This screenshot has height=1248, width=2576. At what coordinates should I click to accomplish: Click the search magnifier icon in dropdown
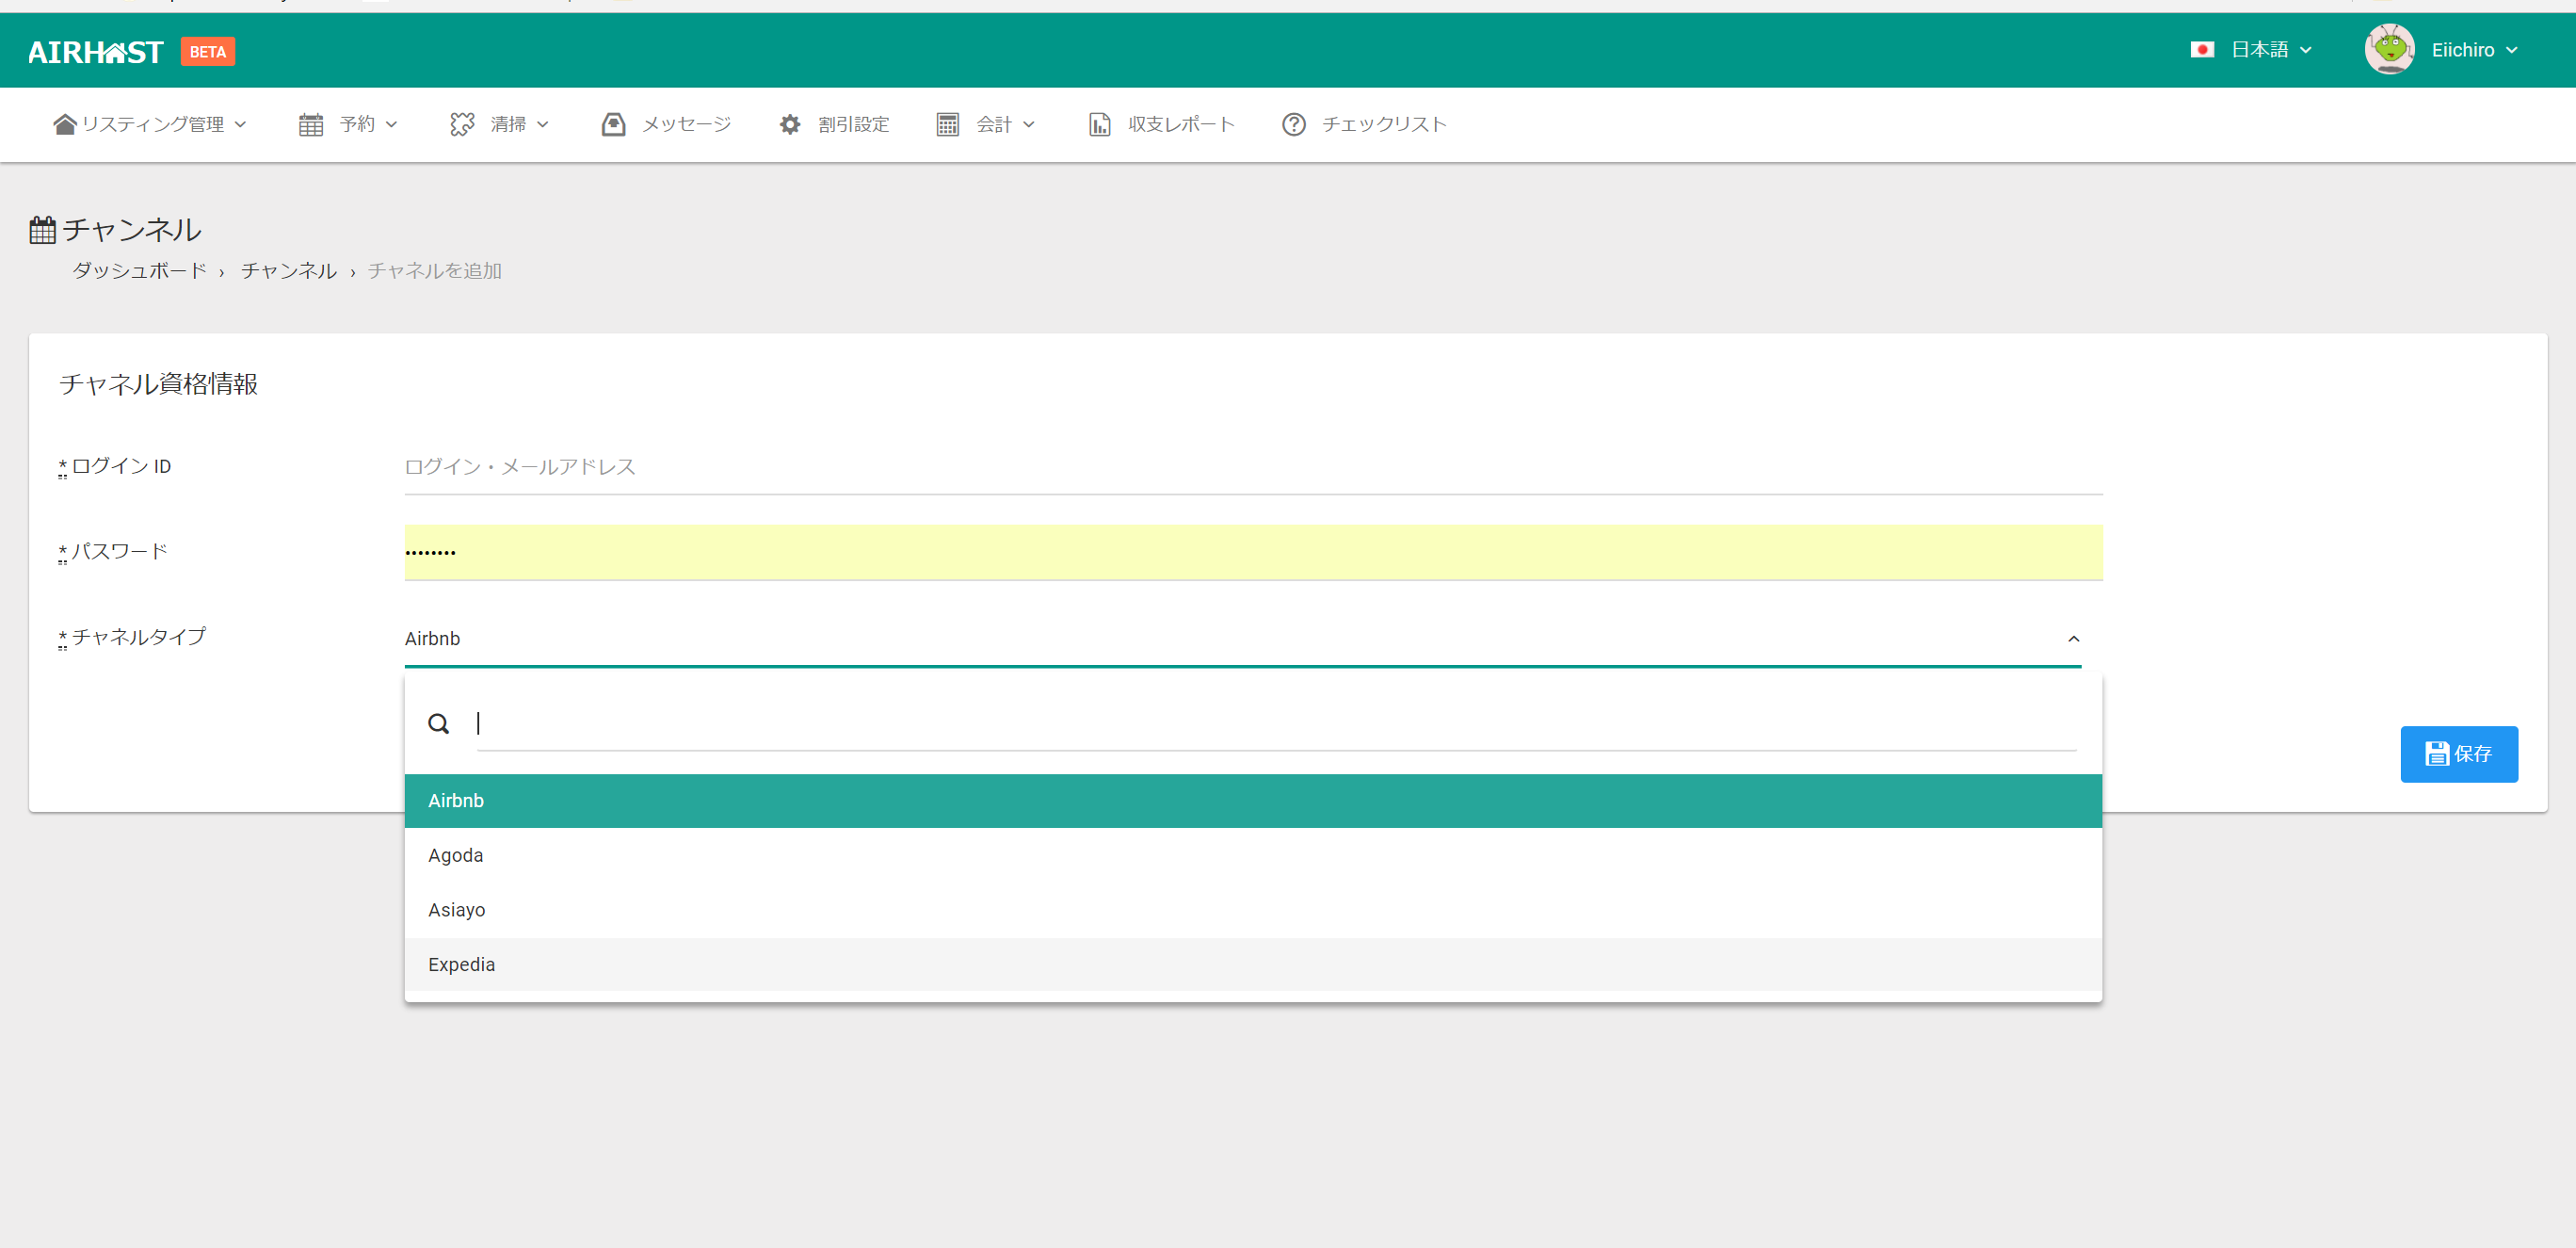pyautogui.click(x=438, y=724)
